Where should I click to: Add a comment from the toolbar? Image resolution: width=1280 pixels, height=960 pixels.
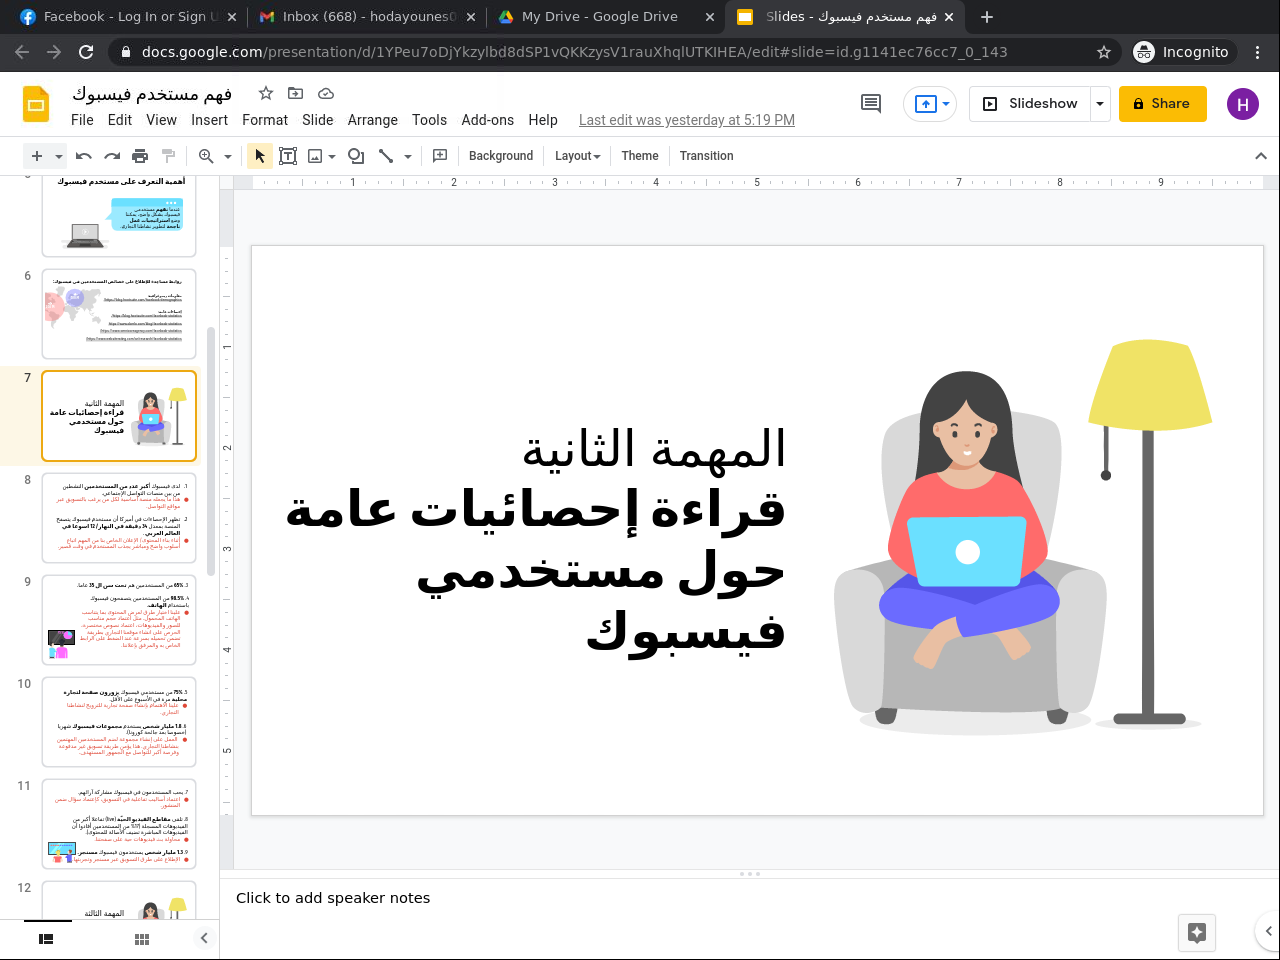point(440,156)
